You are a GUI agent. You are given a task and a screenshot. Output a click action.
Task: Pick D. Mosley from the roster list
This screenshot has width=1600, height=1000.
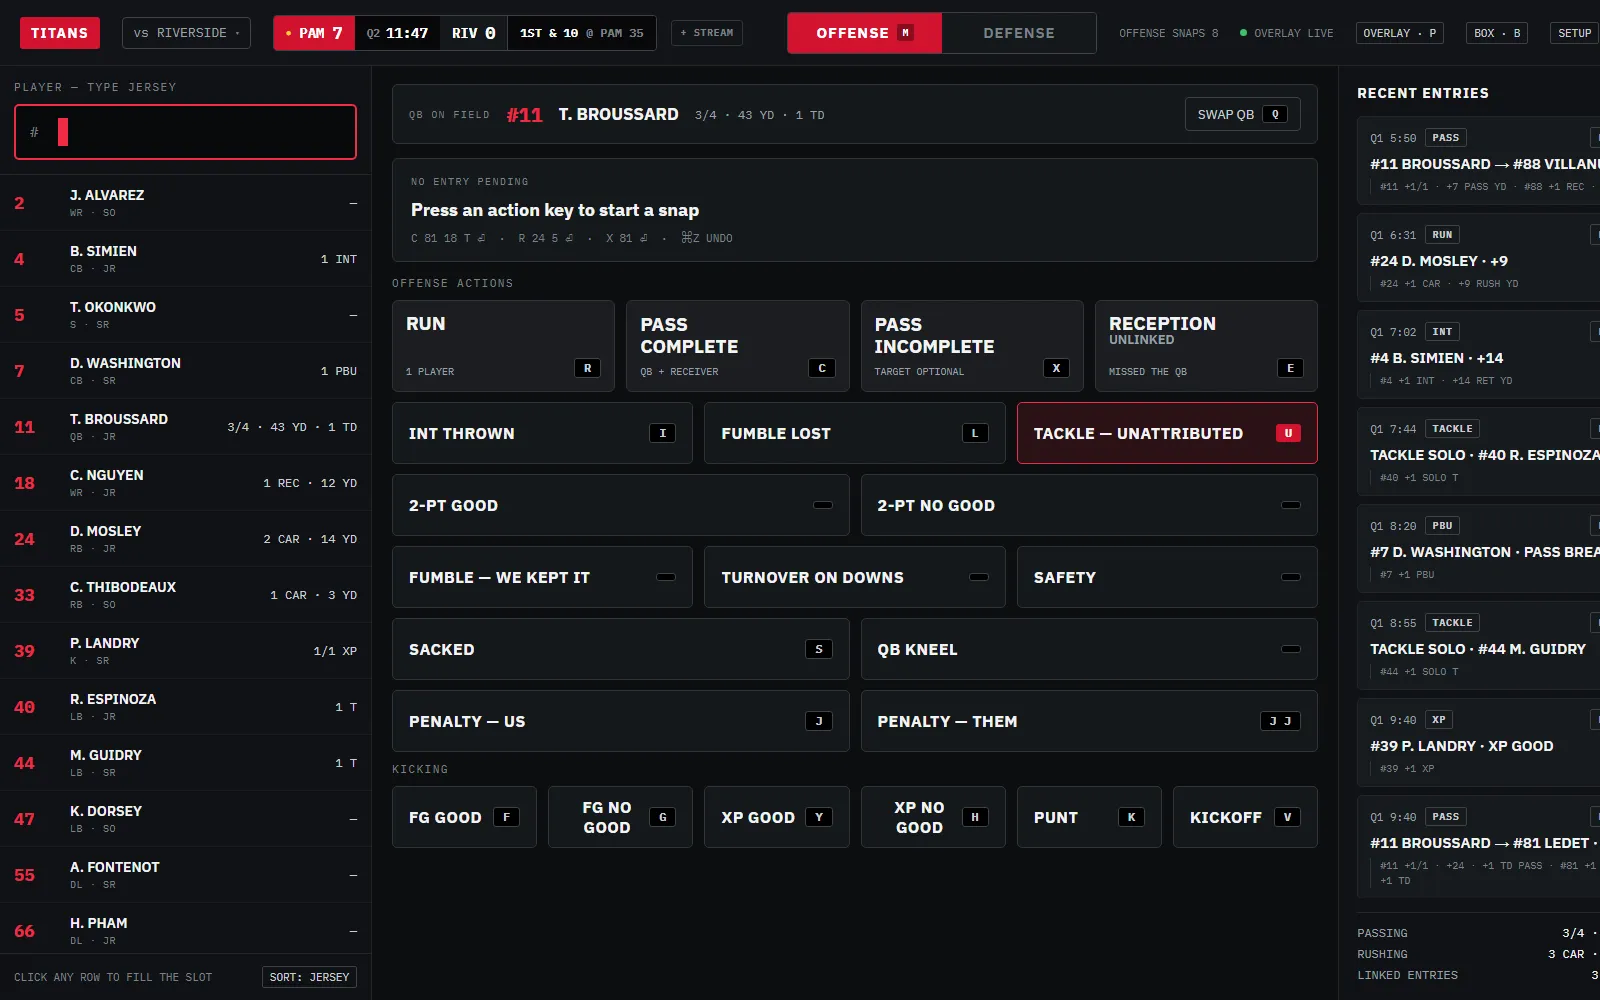pos(185,539)
